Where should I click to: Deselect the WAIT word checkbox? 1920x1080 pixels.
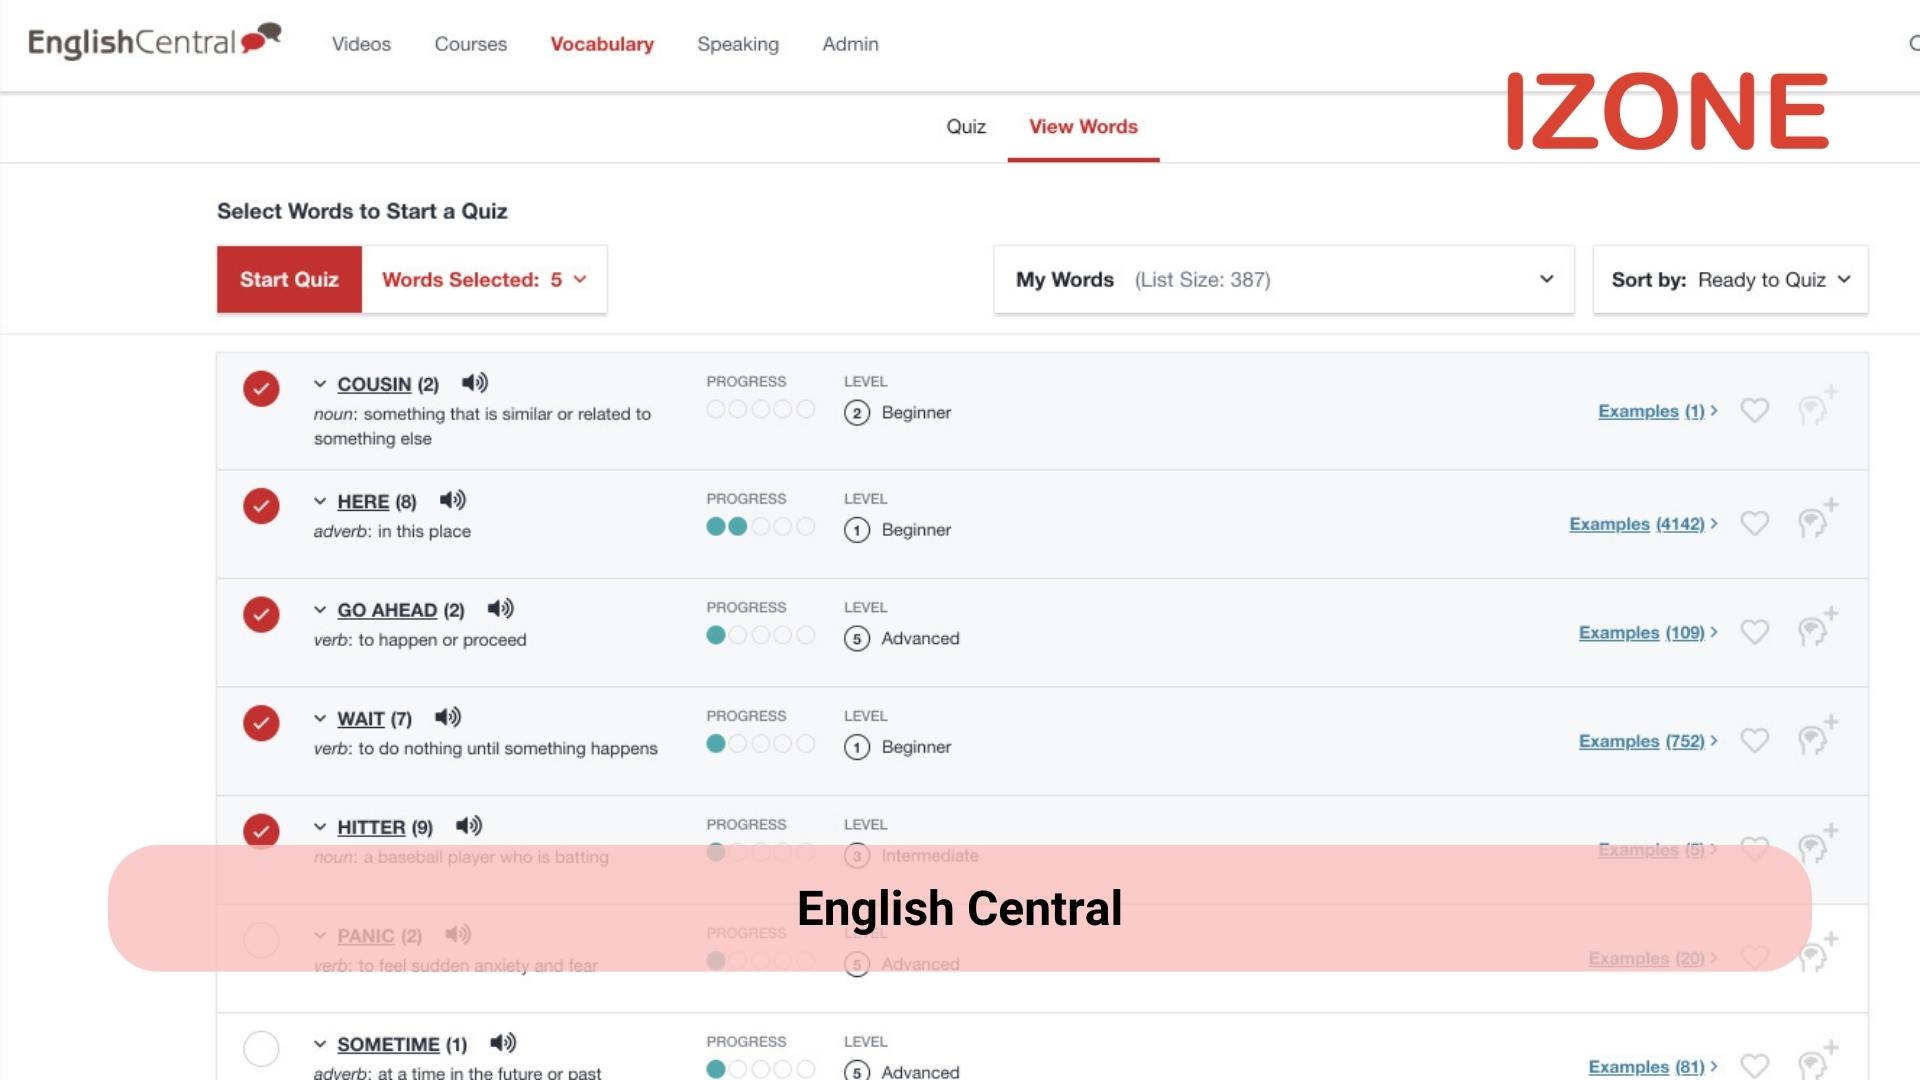[x=261, y=723]
